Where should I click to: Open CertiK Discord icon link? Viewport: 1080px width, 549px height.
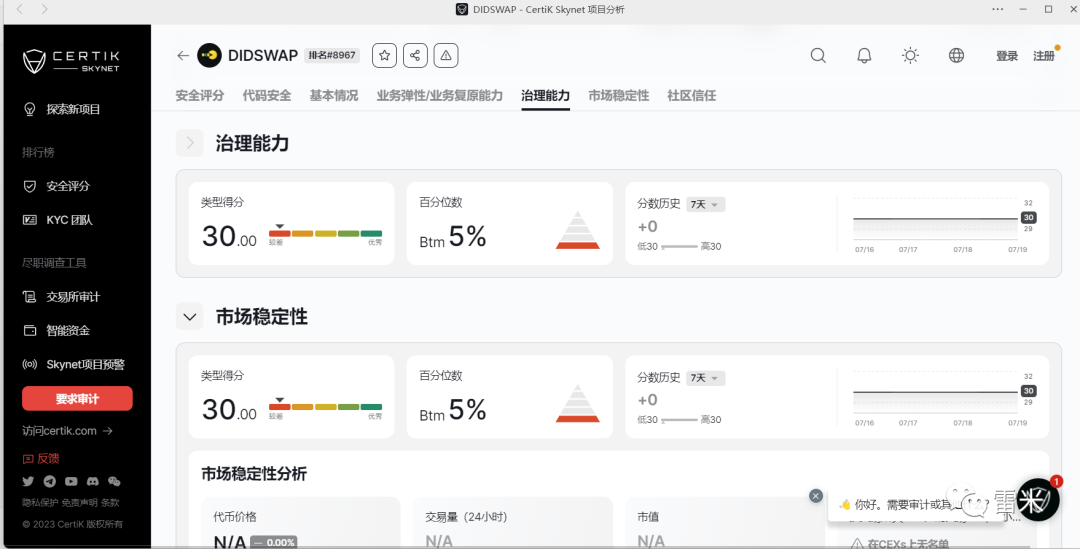92,481
